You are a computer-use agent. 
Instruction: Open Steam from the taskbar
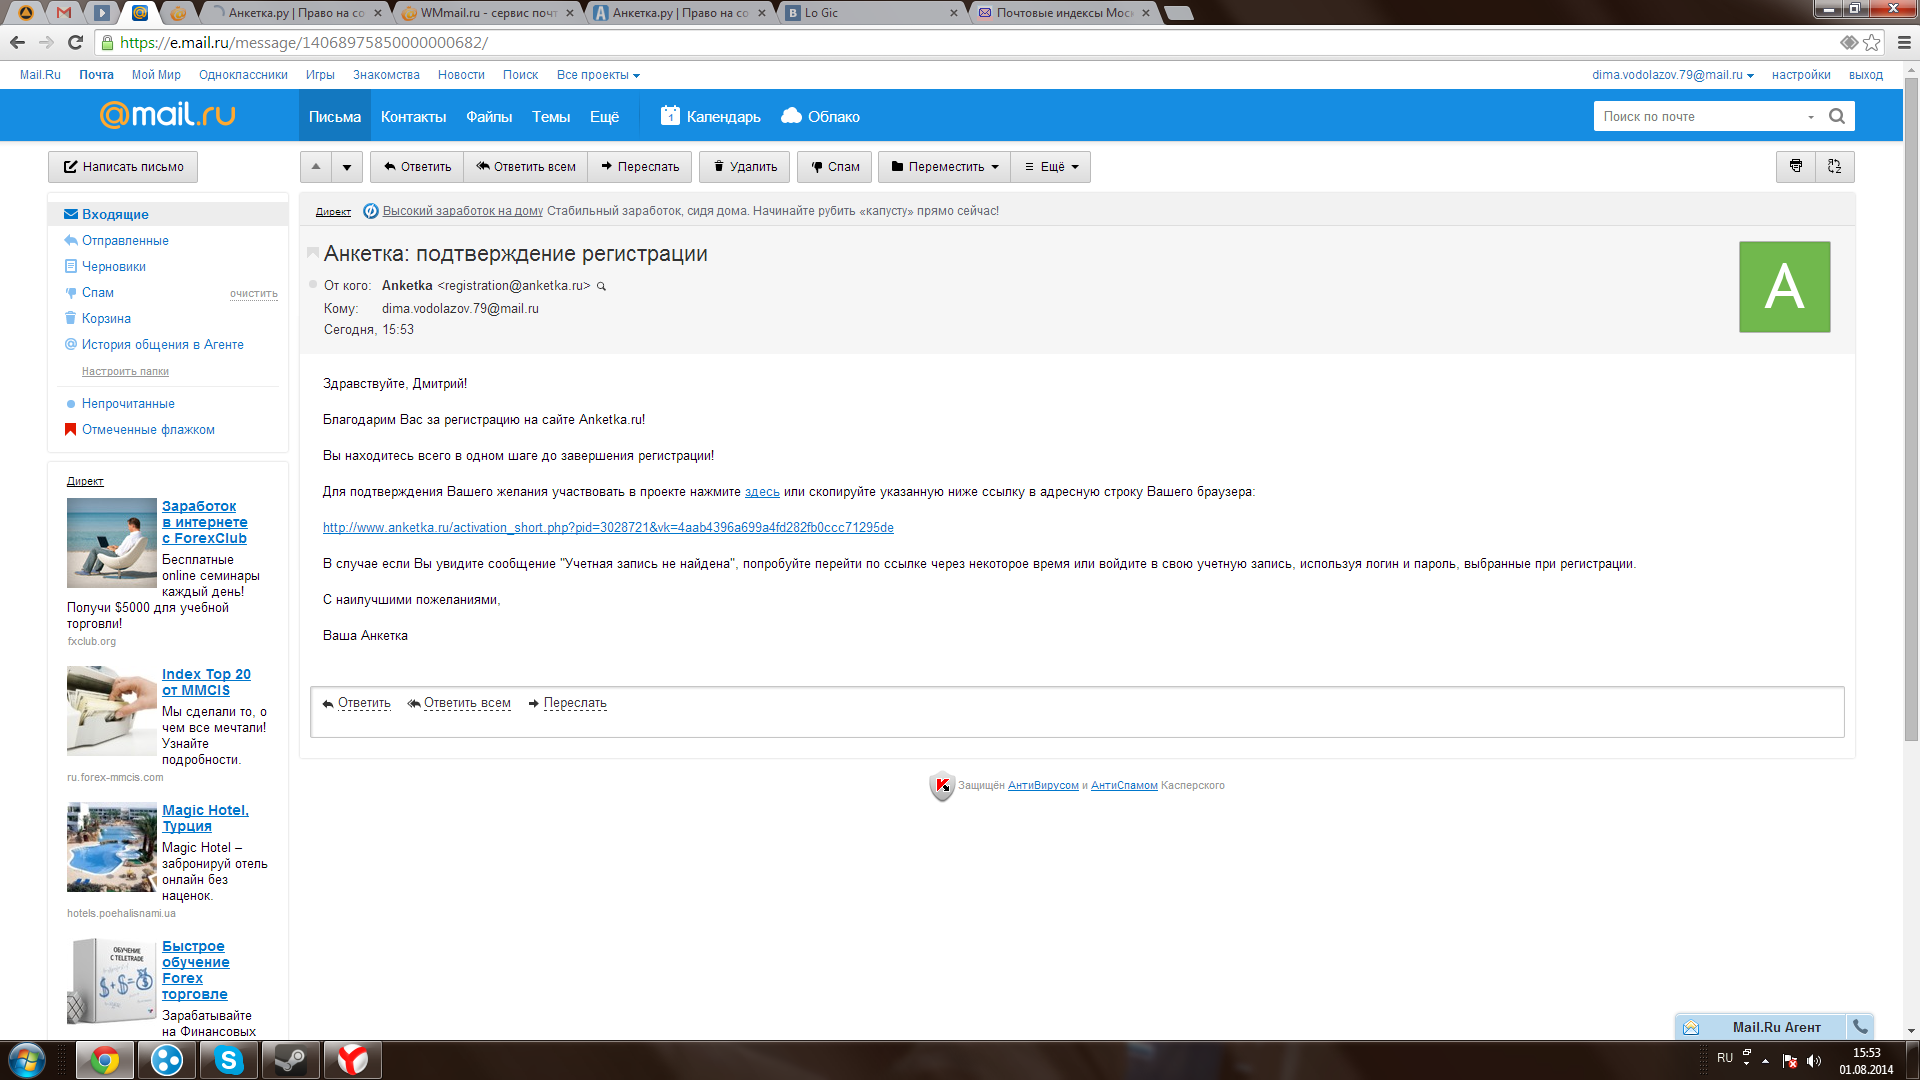click(291, 1059)
